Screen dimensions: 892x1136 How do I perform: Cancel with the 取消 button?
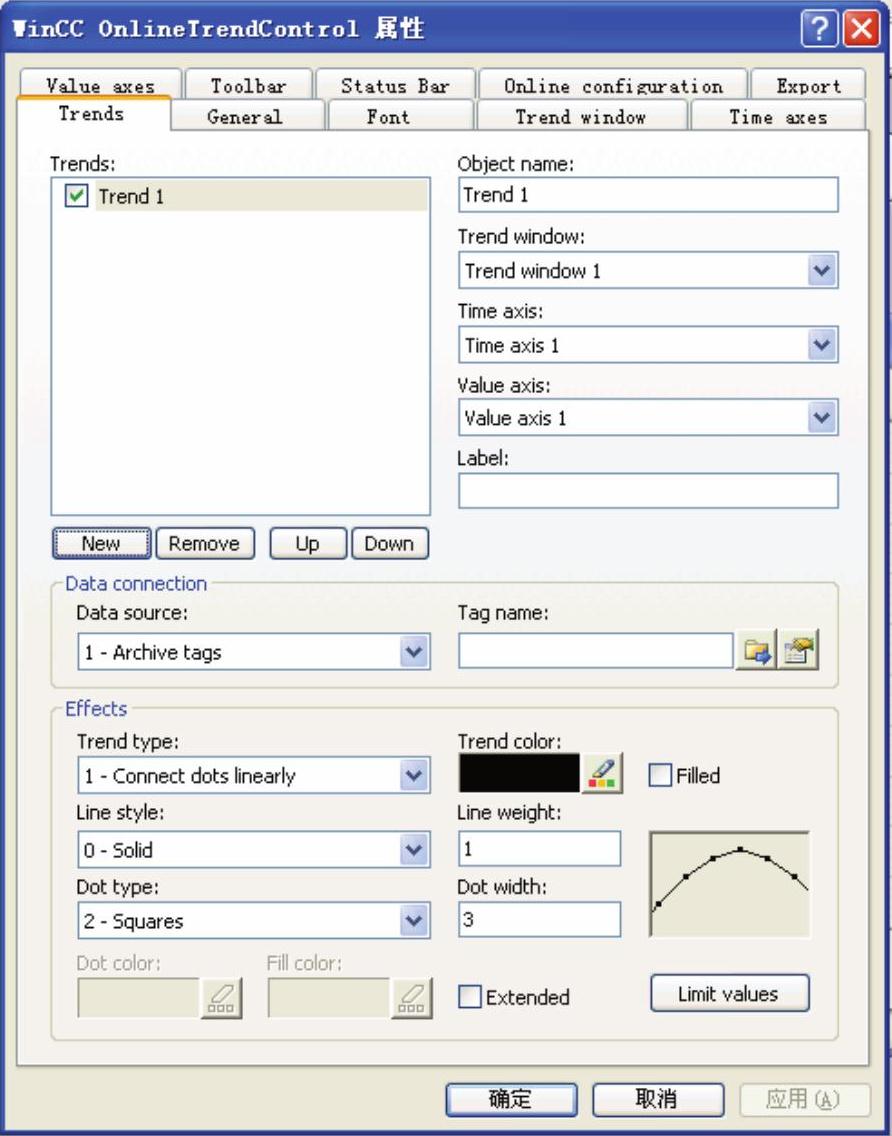coord(657,1099)
